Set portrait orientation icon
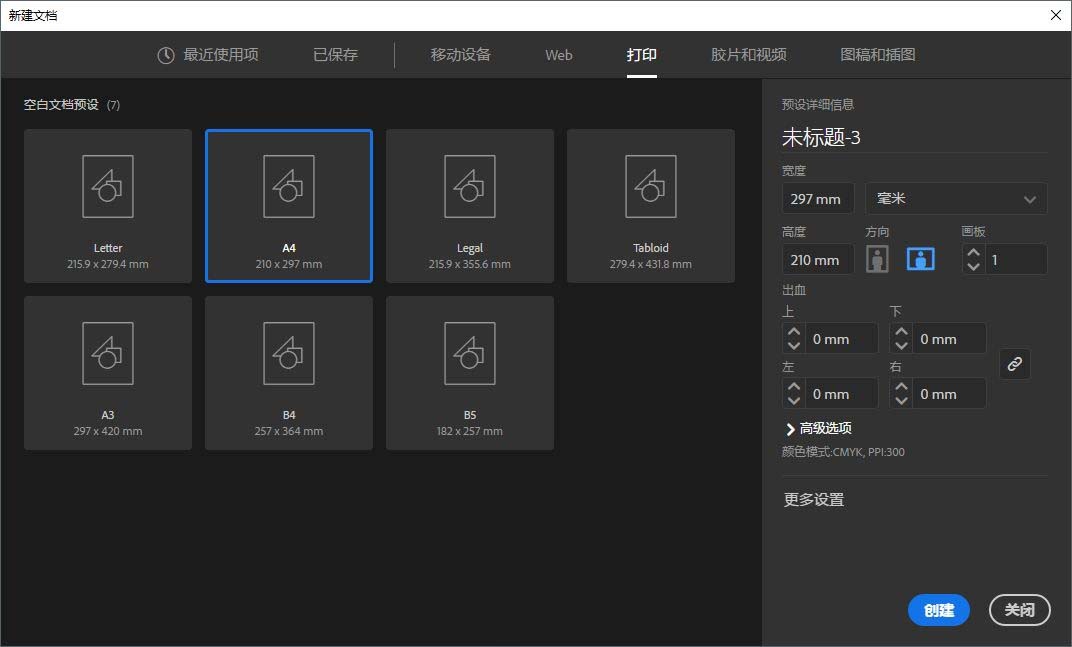This screenshot has height=647, width=1072. 877,259
